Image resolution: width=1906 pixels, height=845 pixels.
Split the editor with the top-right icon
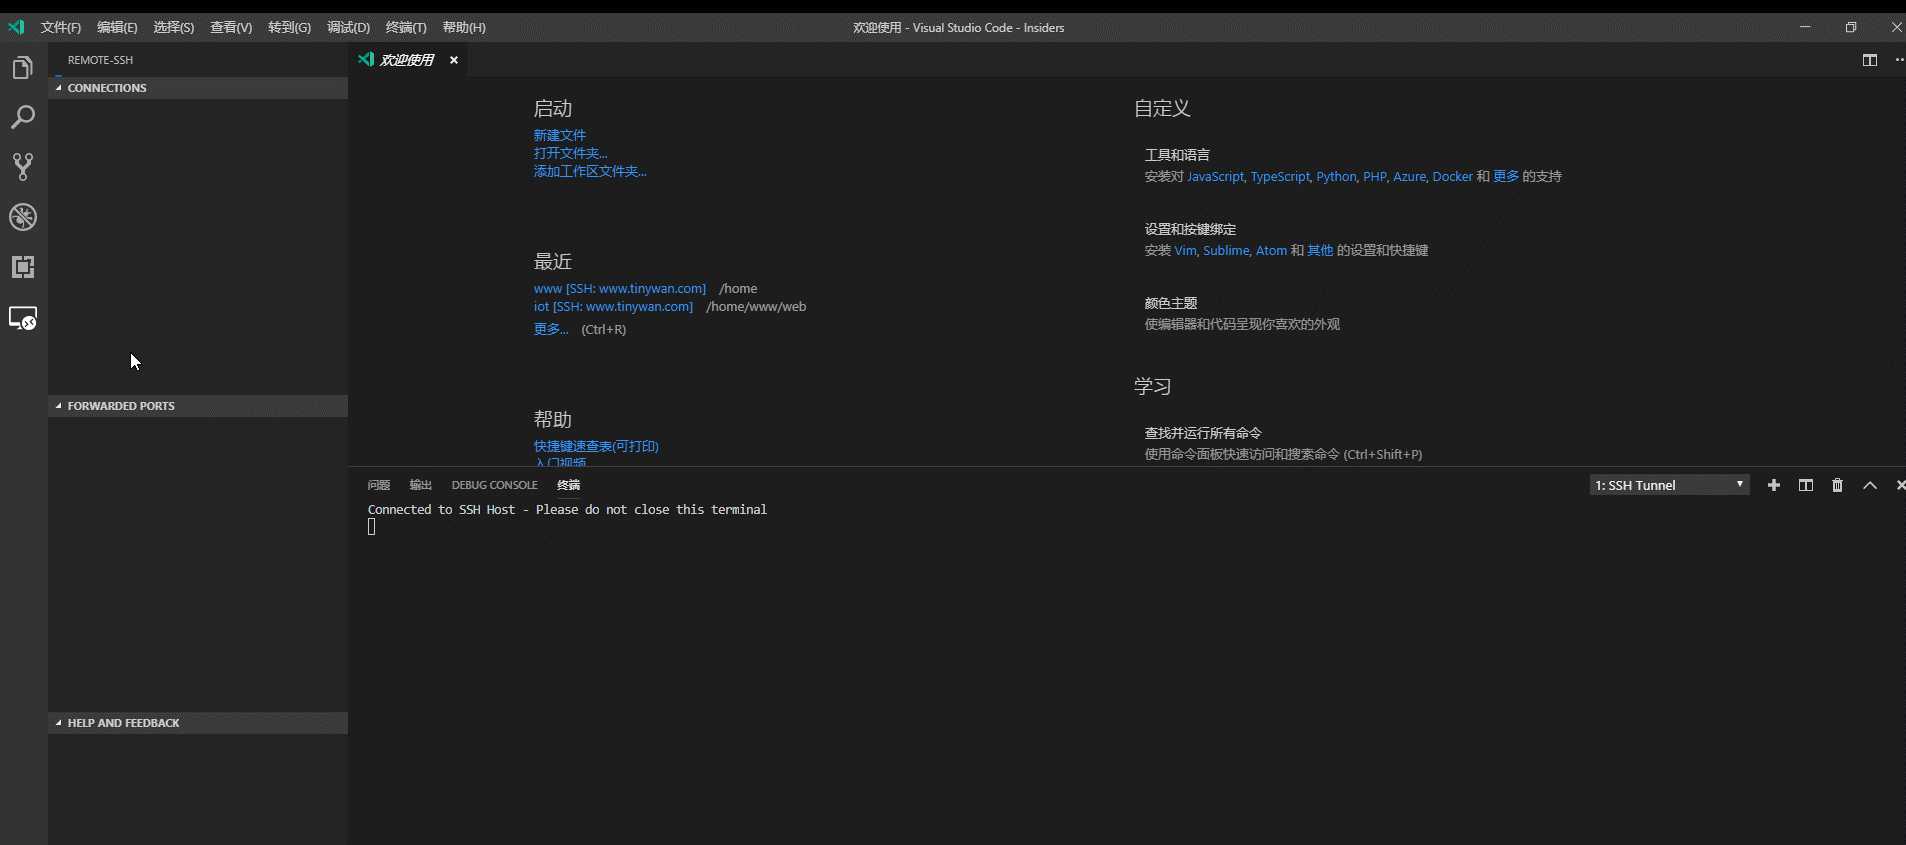click(x=1869, y=60)
